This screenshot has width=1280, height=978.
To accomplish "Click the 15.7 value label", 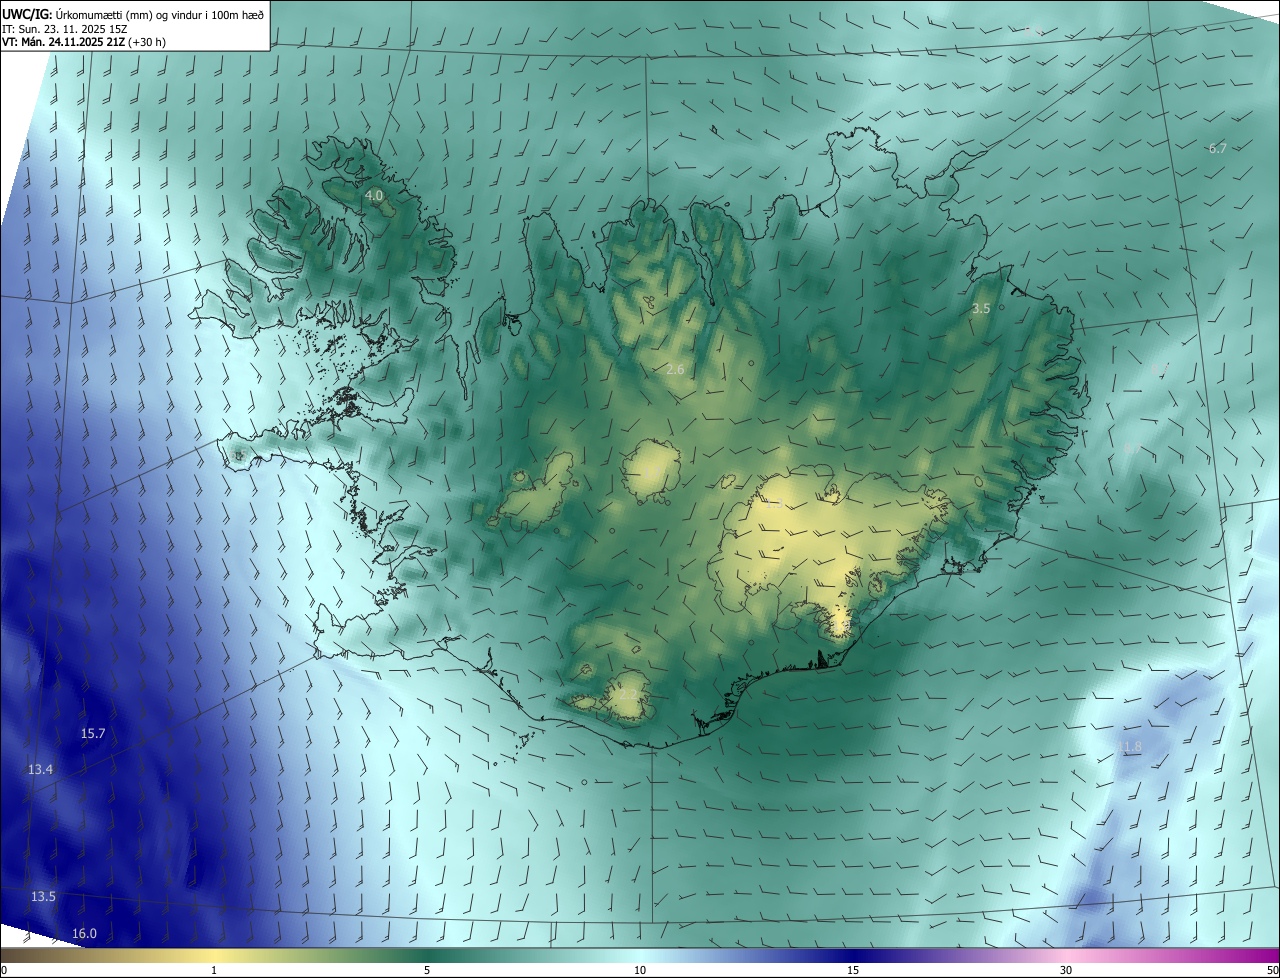I will 93,733.
